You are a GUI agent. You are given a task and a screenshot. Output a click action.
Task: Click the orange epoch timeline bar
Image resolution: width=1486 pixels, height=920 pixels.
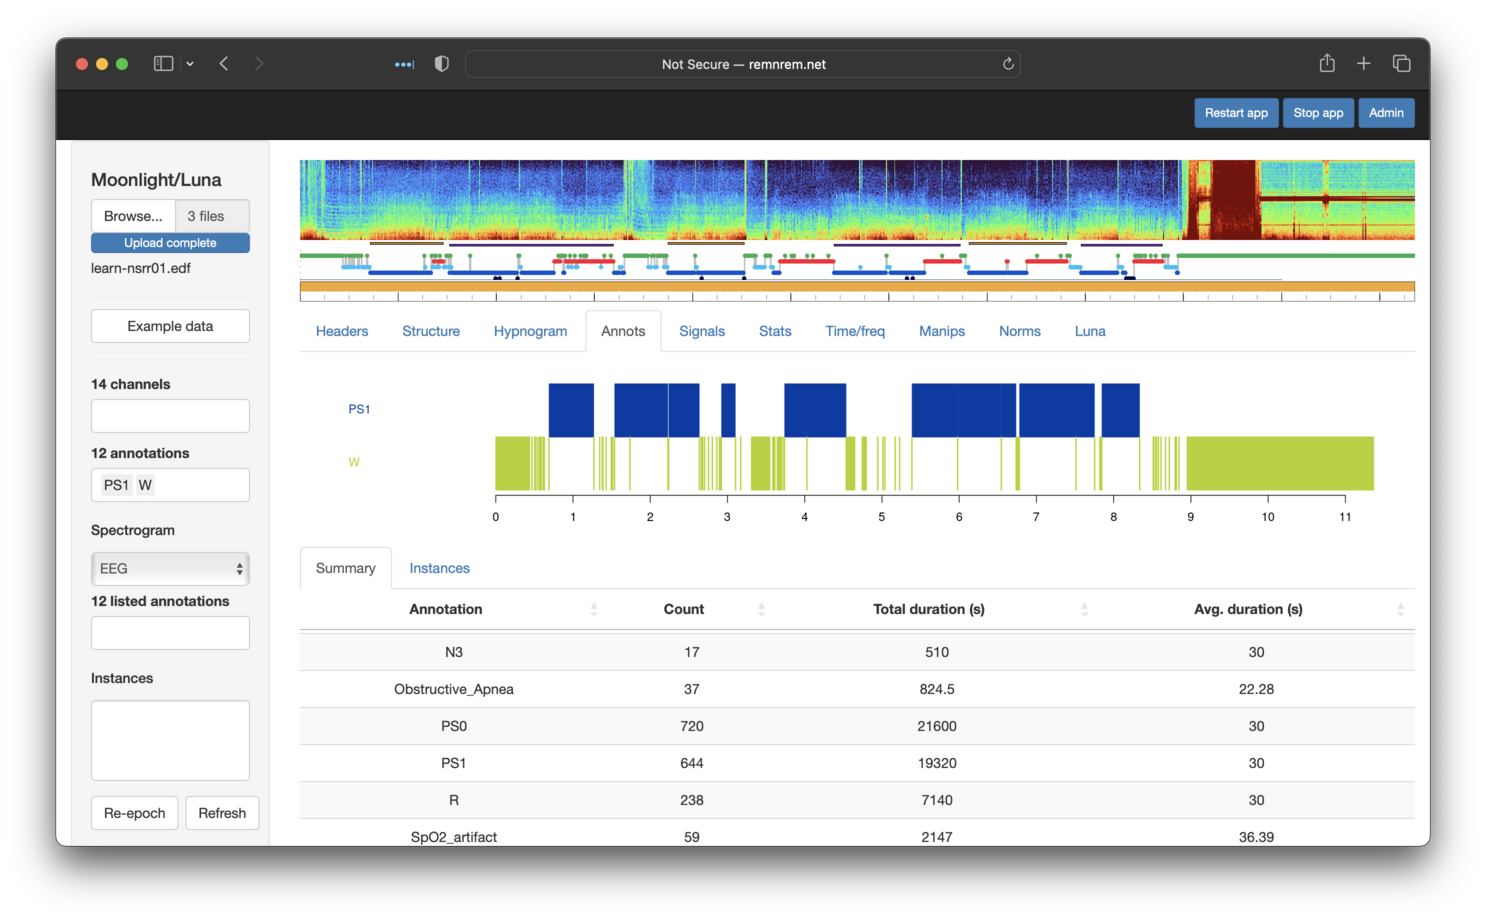[856, 287]
